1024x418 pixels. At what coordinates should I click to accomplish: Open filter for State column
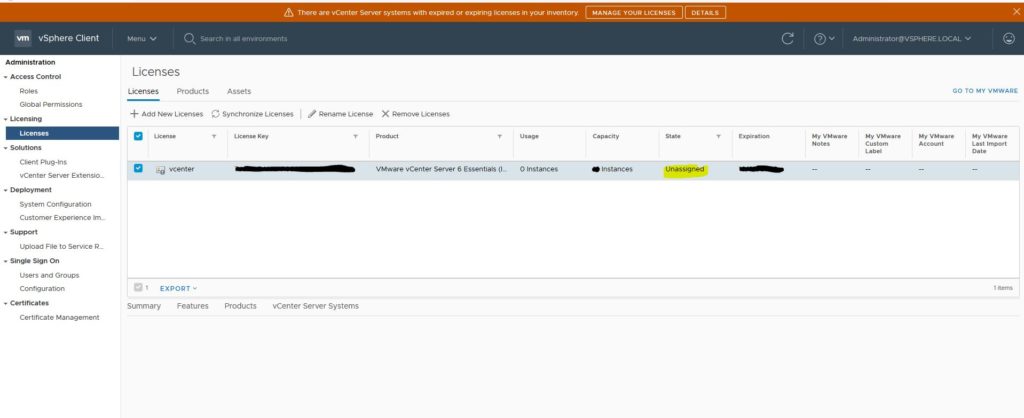(718, 137)
